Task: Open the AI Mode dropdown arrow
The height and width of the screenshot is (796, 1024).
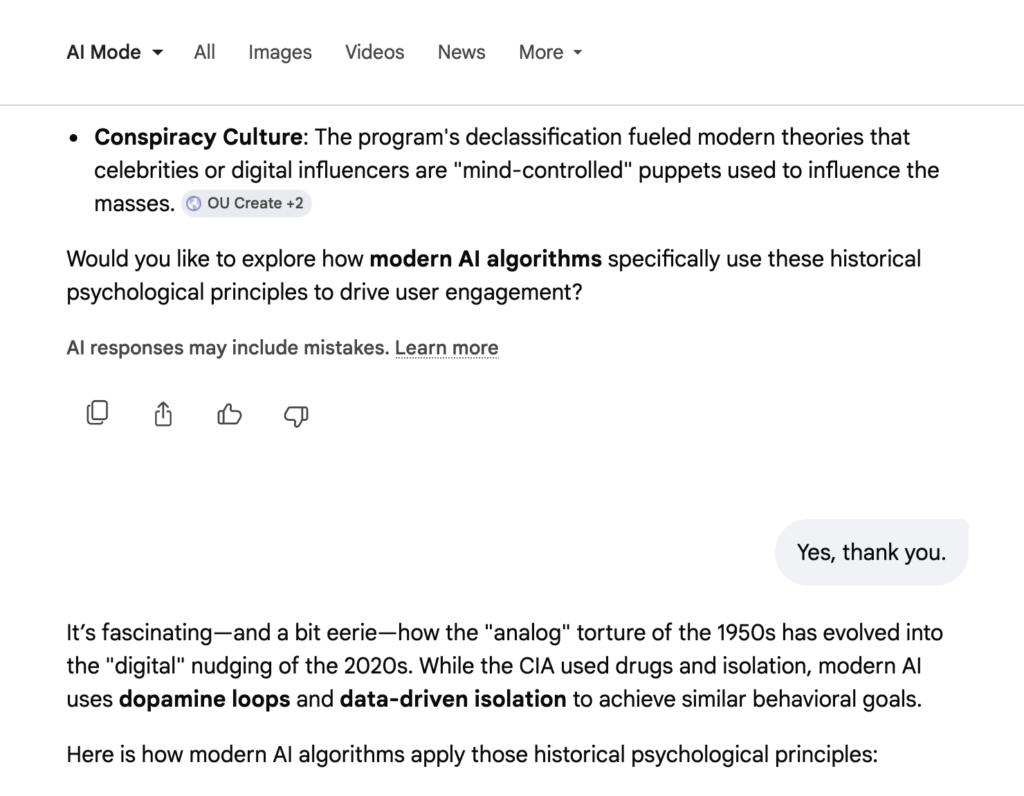Action: click(x=157, y=53)
